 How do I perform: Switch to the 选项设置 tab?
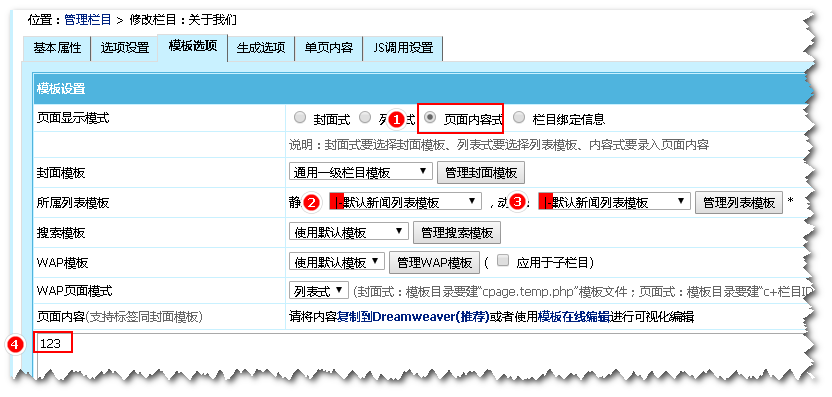coord(125,48)
